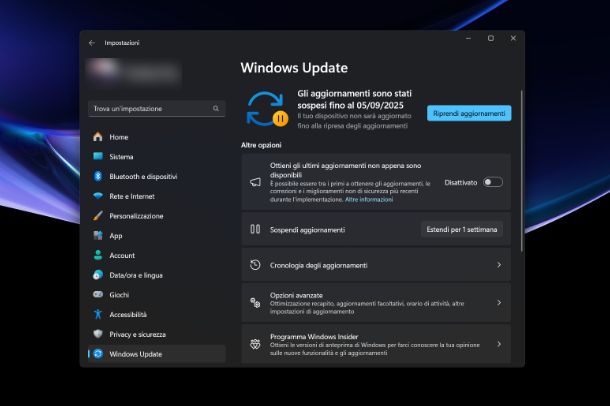Click the Accessibilità icon
The image size is (610, 406).
(98, 314)
